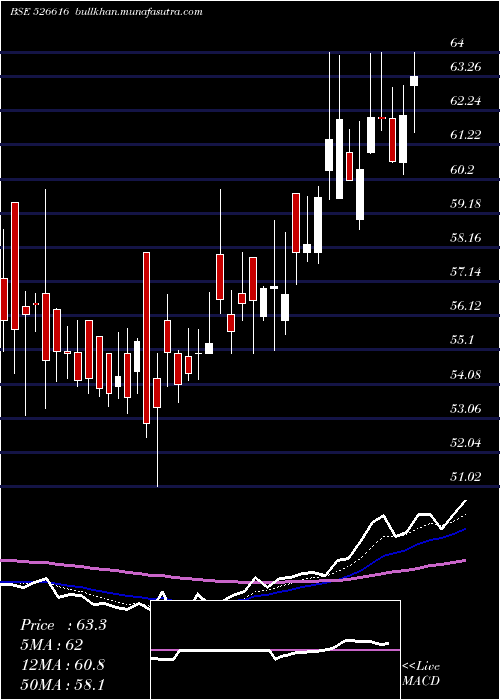
Task: Click the 56.12 price axis label
Action: pos(466,306)
